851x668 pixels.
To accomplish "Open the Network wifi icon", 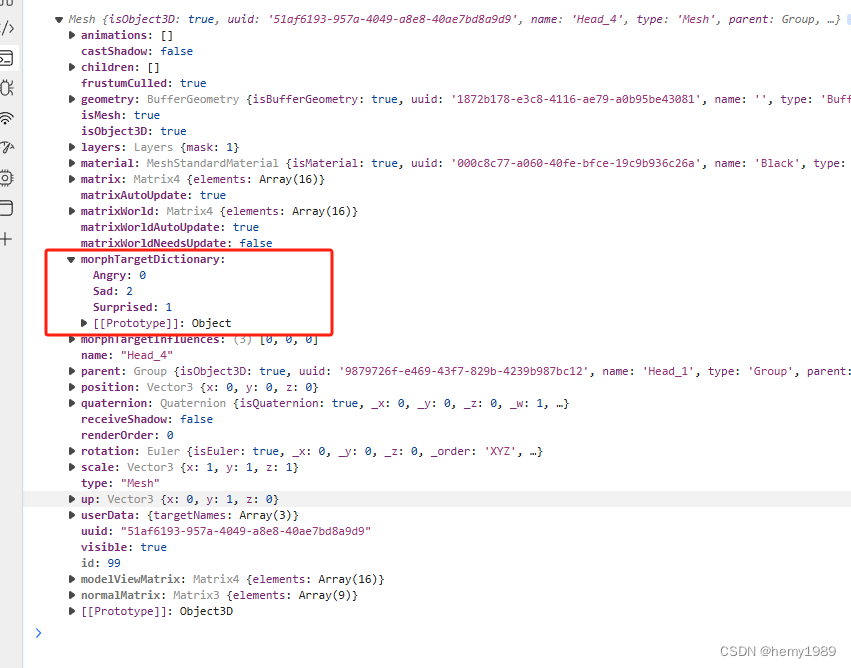I will pyautogui.click(x=7, y=118).
